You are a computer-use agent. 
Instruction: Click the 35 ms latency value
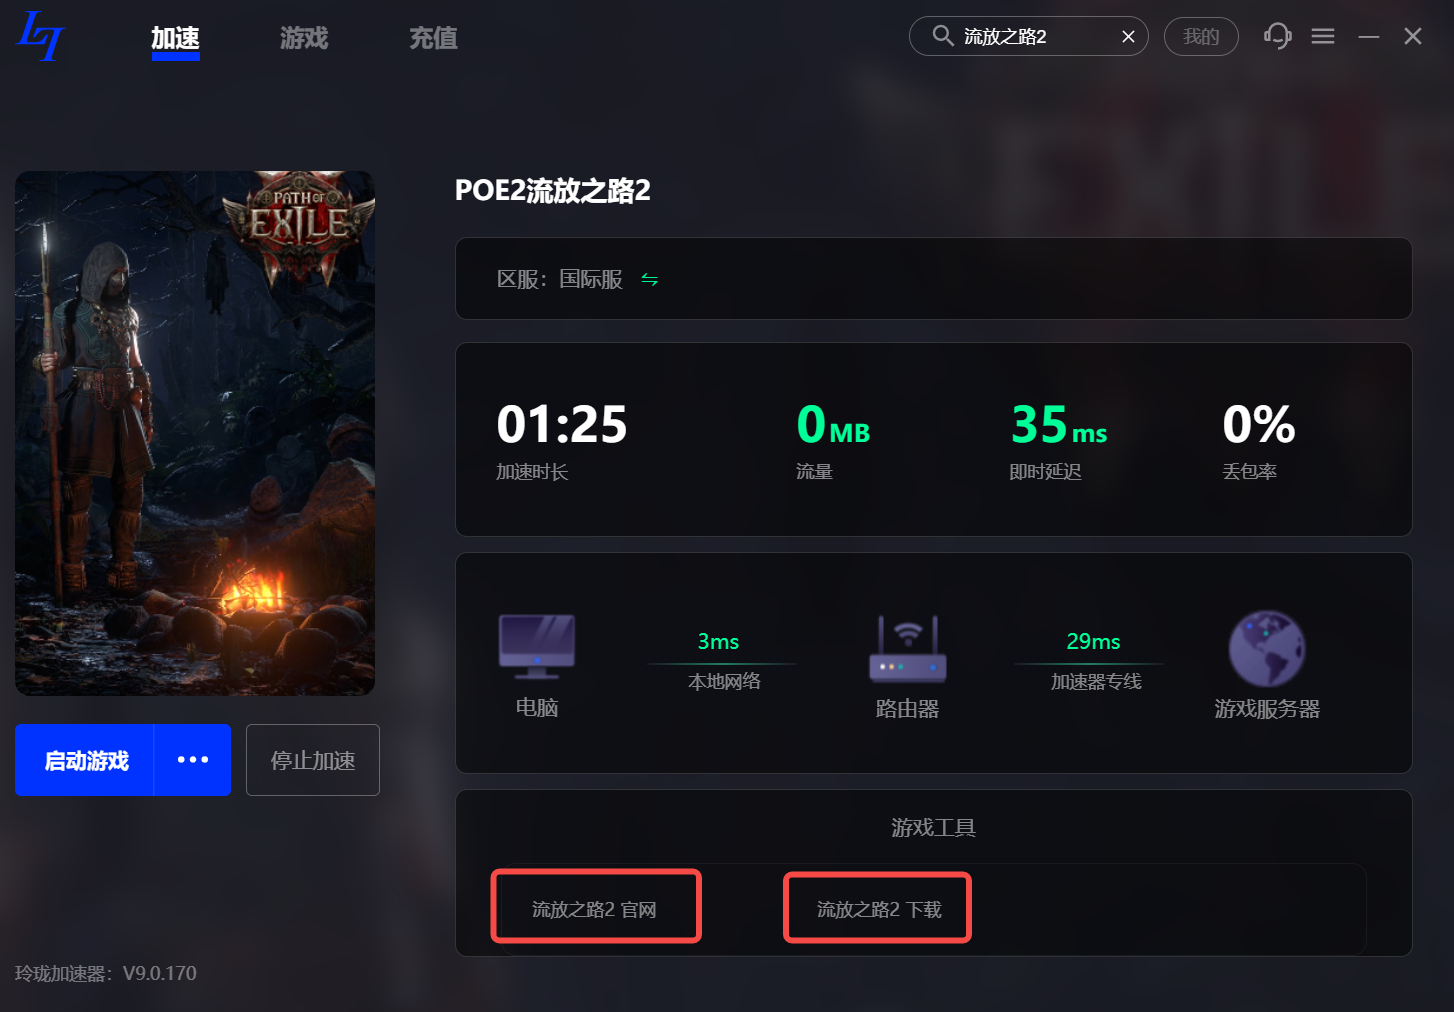(x=1059, y=424)
